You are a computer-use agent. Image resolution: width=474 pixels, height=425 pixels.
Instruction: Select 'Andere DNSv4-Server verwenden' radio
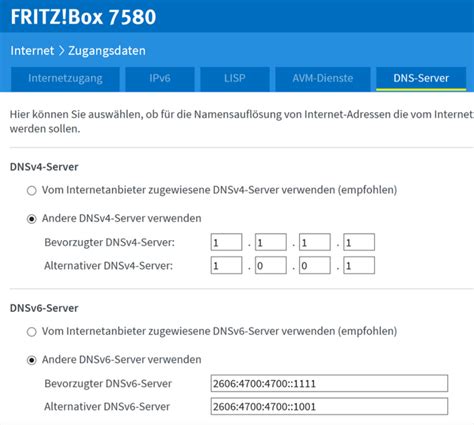point(32,219)
